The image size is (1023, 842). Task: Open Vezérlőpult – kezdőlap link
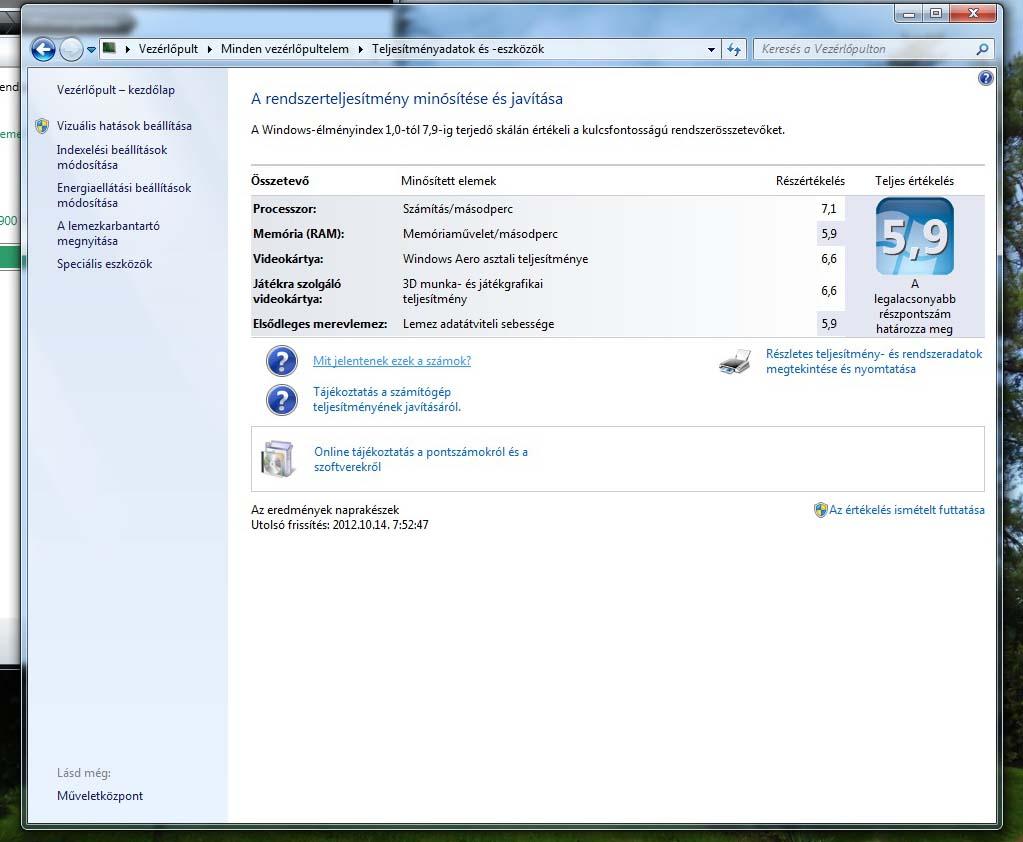click(x=115, y=90)
